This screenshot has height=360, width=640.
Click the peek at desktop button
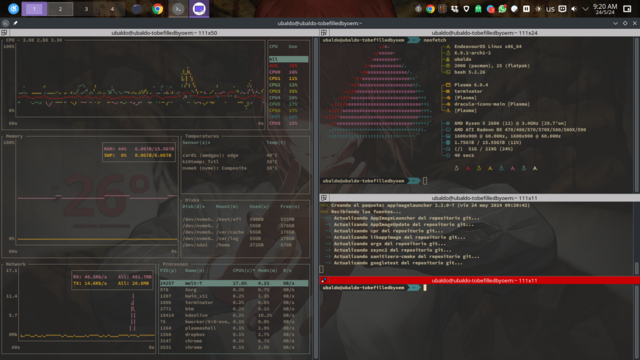627,9
